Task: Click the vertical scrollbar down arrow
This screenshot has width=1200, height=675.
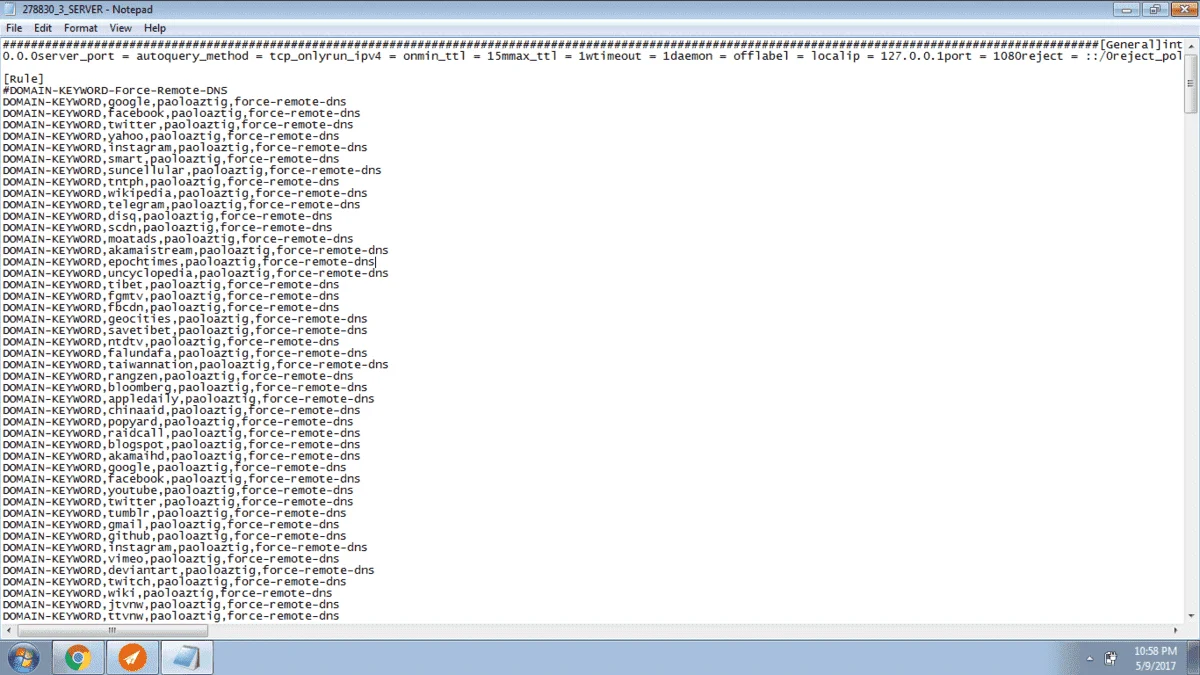Action: [x=1191, y=617]
